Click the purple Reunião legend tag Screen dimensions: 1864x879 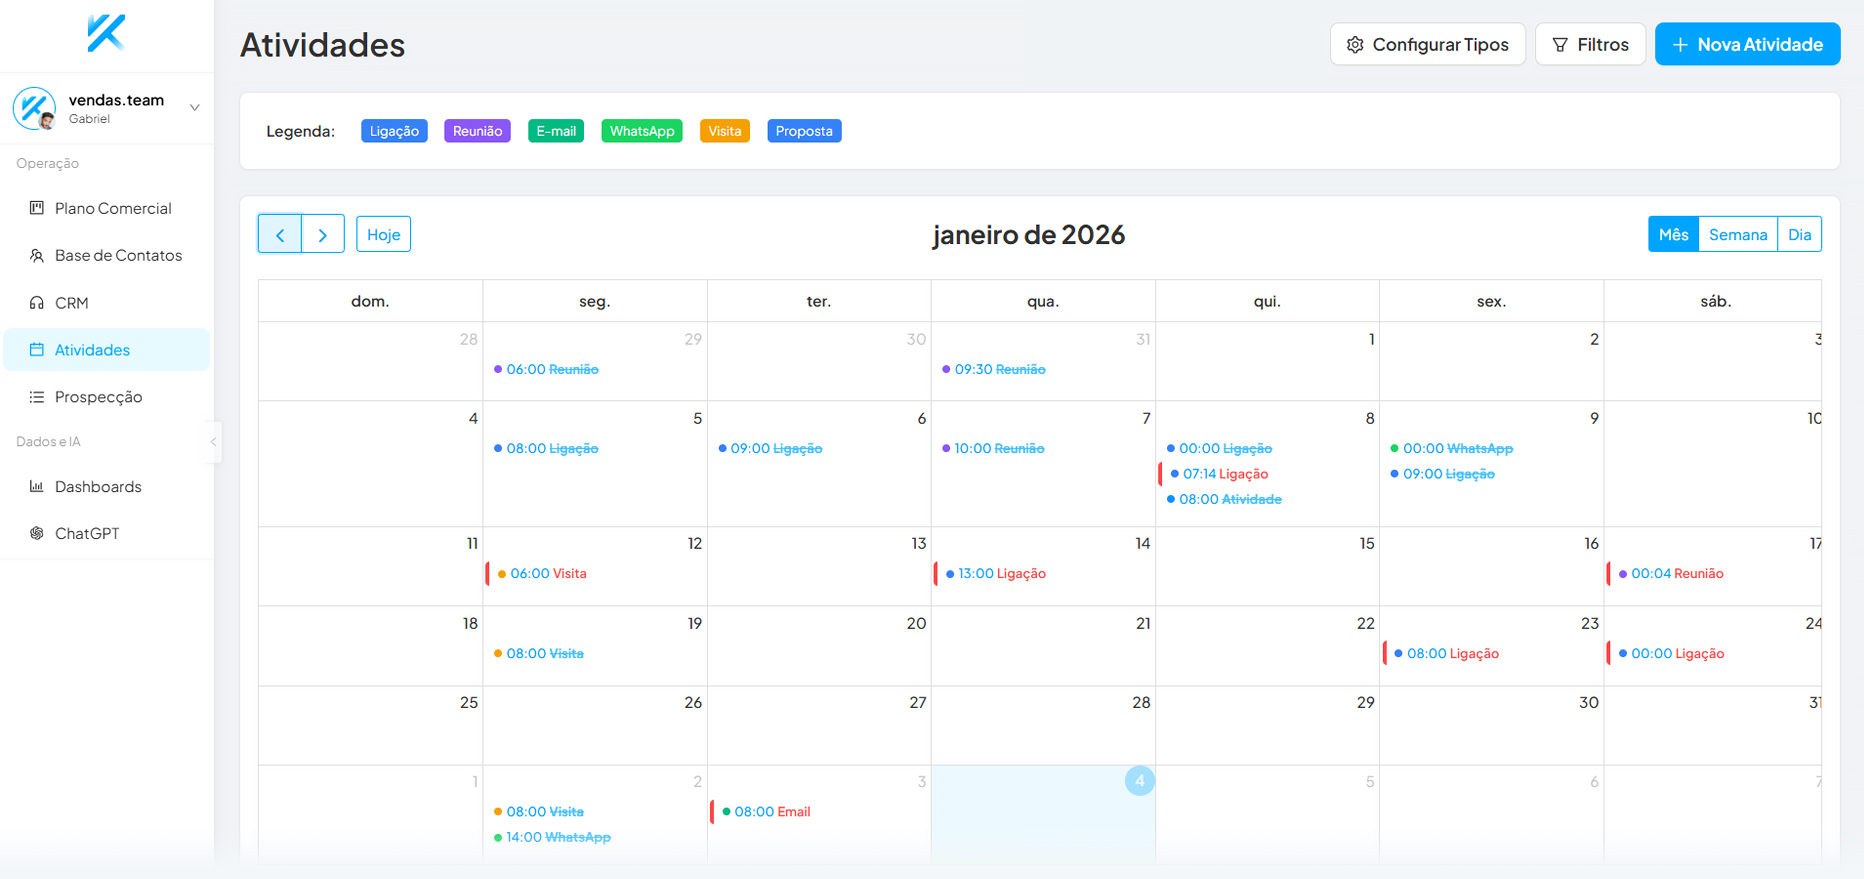(477, 131)
